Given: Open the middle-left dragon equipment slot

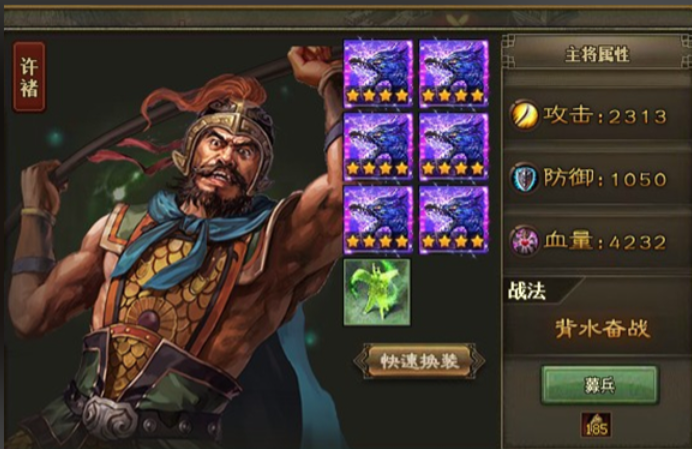Looking at the screenshot, I should pyautogui.click(x=378, y=147).
